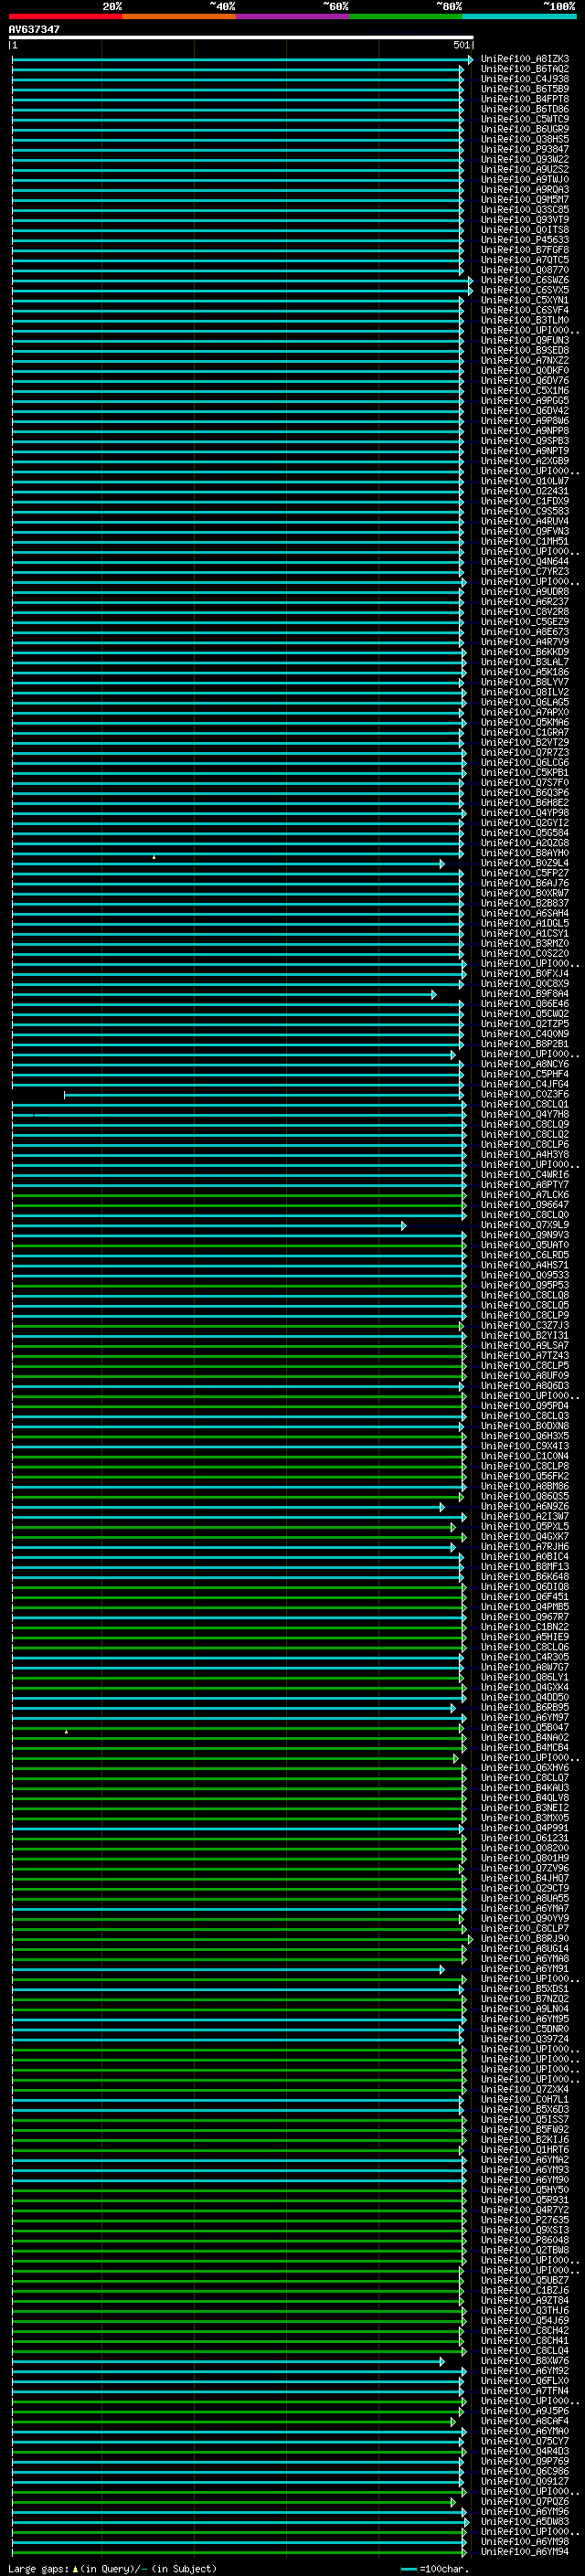The height and width of the screenshot is (2576, 585).
Task: Click the green ~80% identity color segment
Action: 406,16
